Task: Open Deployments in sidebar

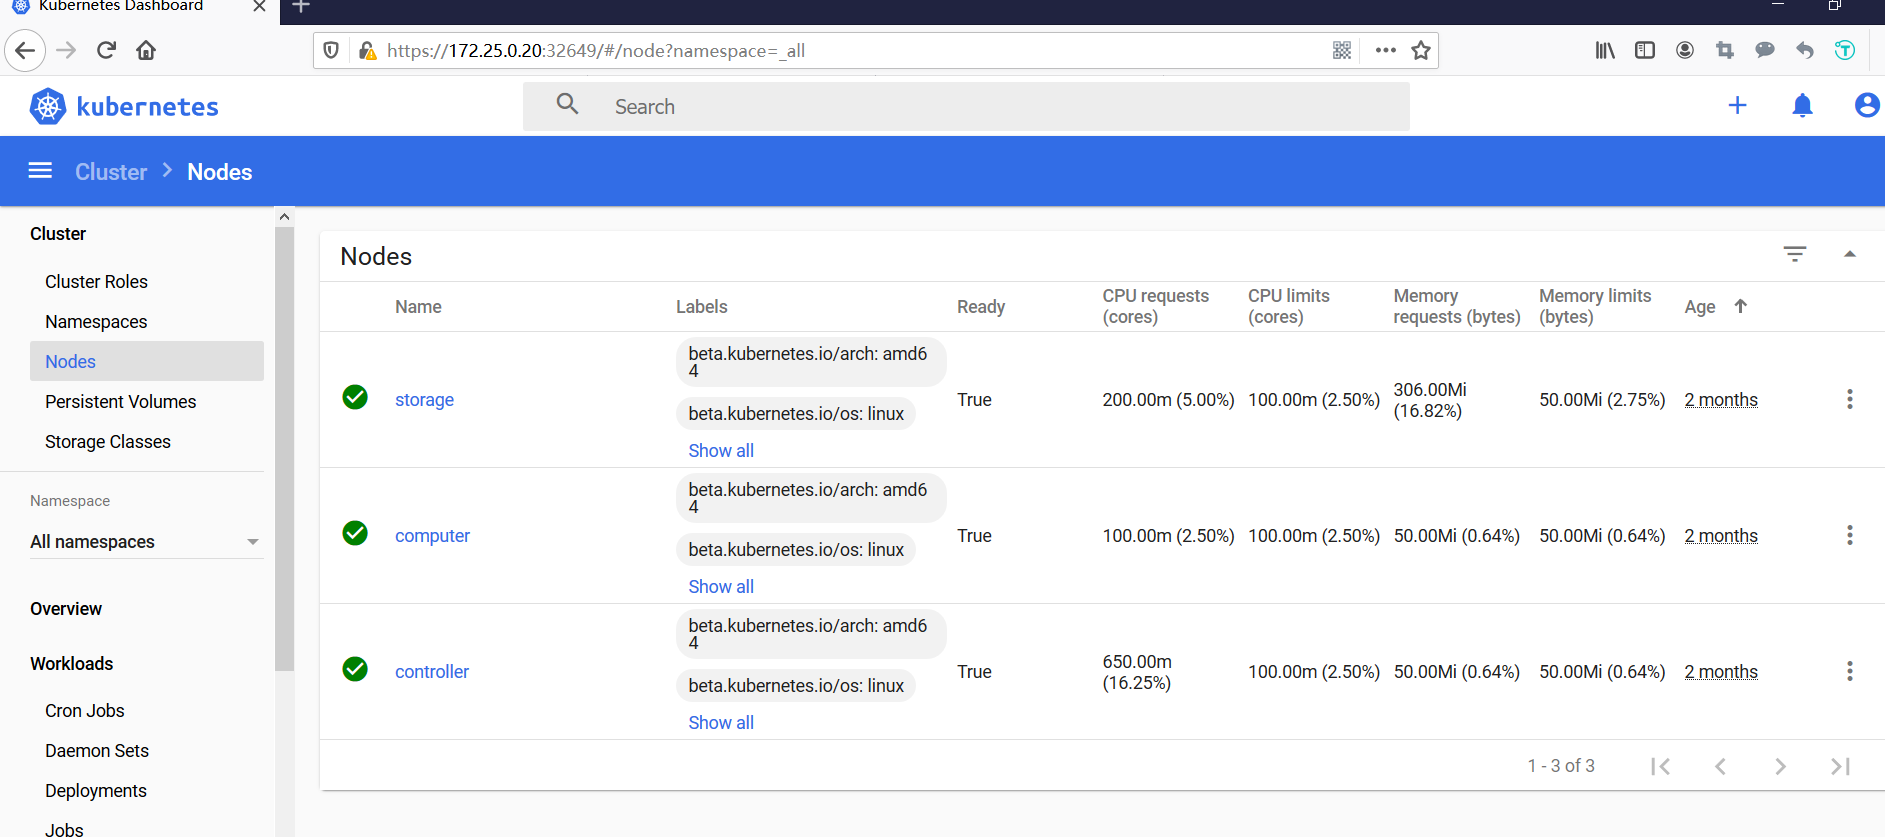Action: pos(96,790)
